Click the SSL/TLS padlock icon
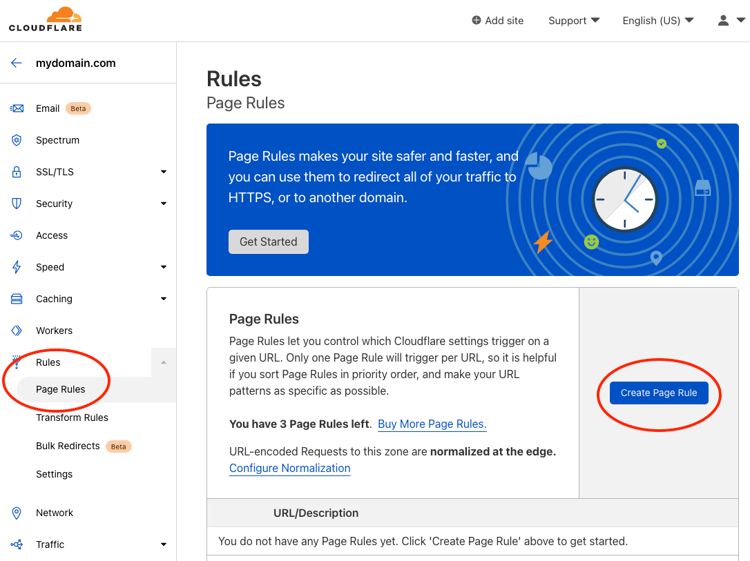 [17, 172]
